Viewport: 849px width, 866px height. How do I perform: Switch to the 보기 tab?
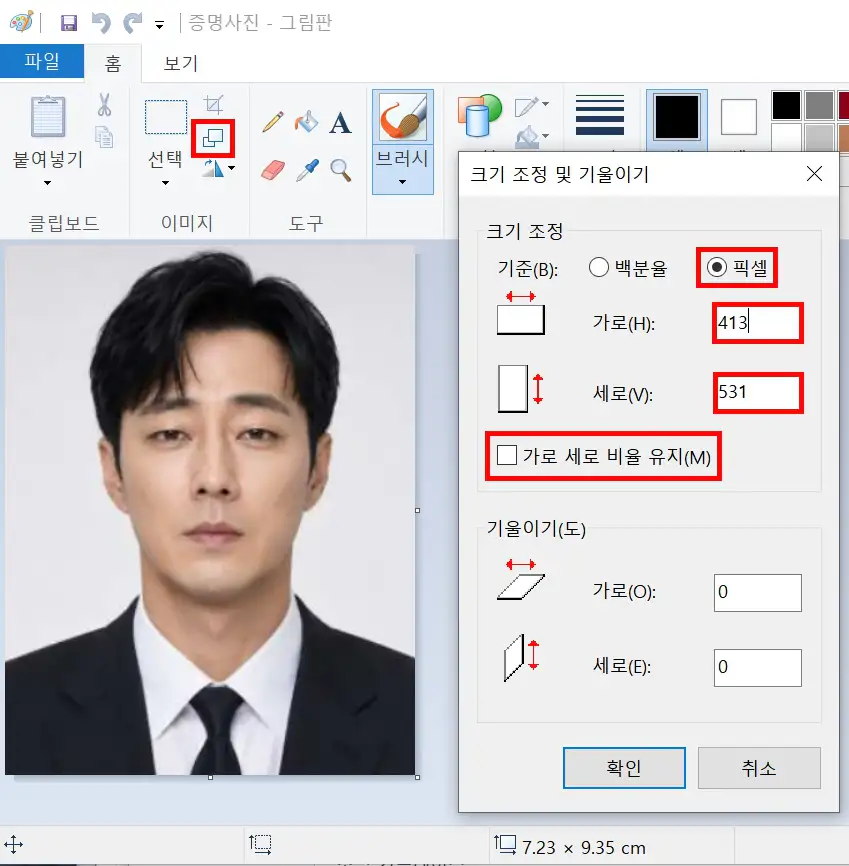point(181,64)
